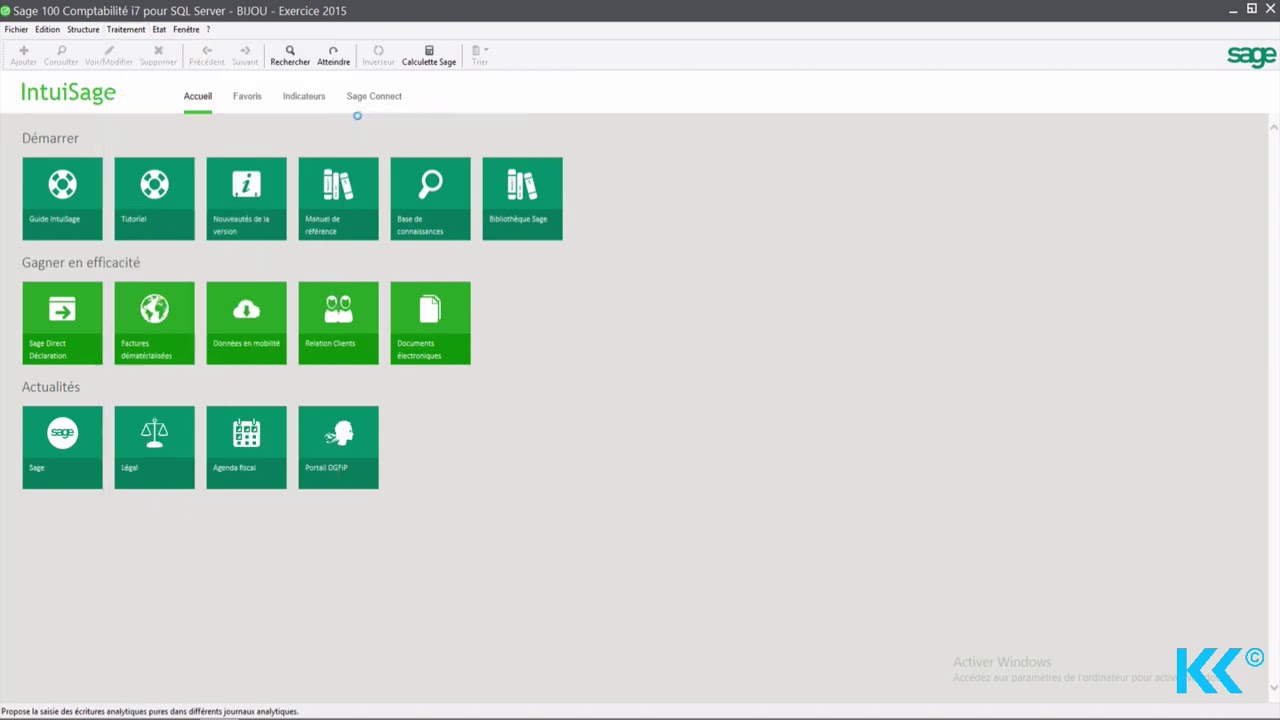Open the Relation Clients tile
1280x720 pixels.
click(338, 322)
